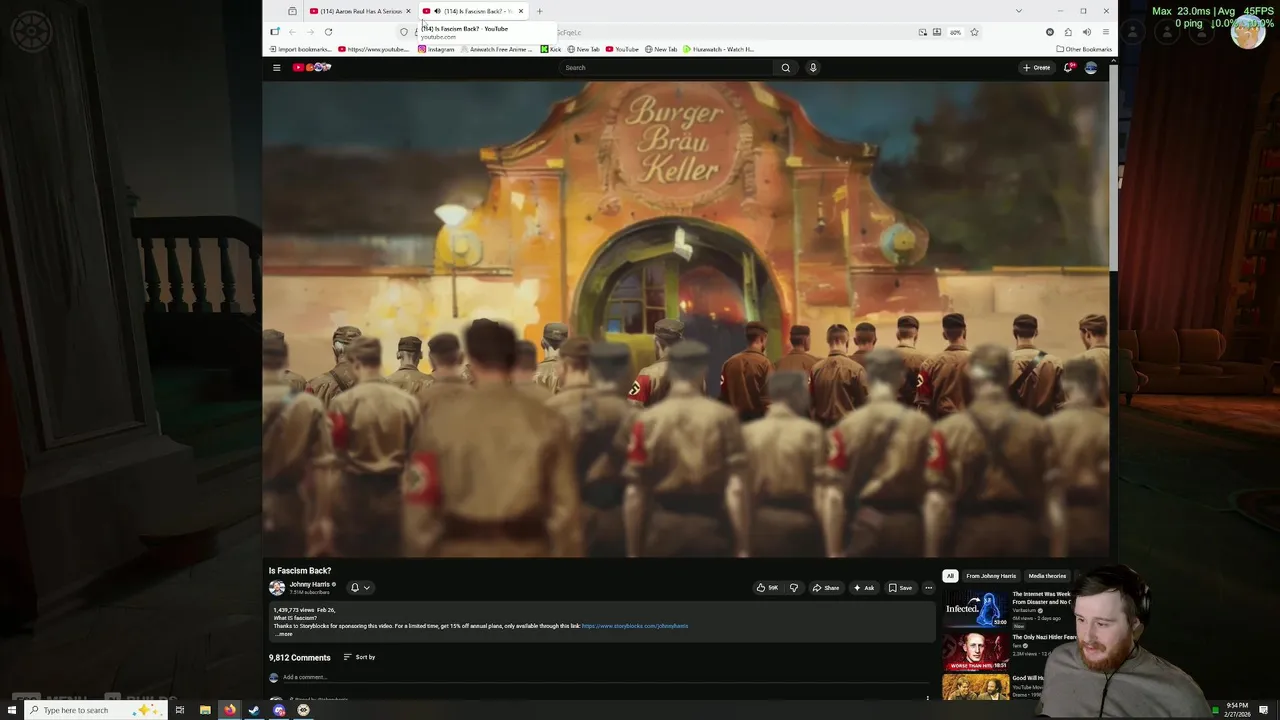Open 'Infected' recommended video thumbnail
Screen dimensions: 1280x720
975,610
